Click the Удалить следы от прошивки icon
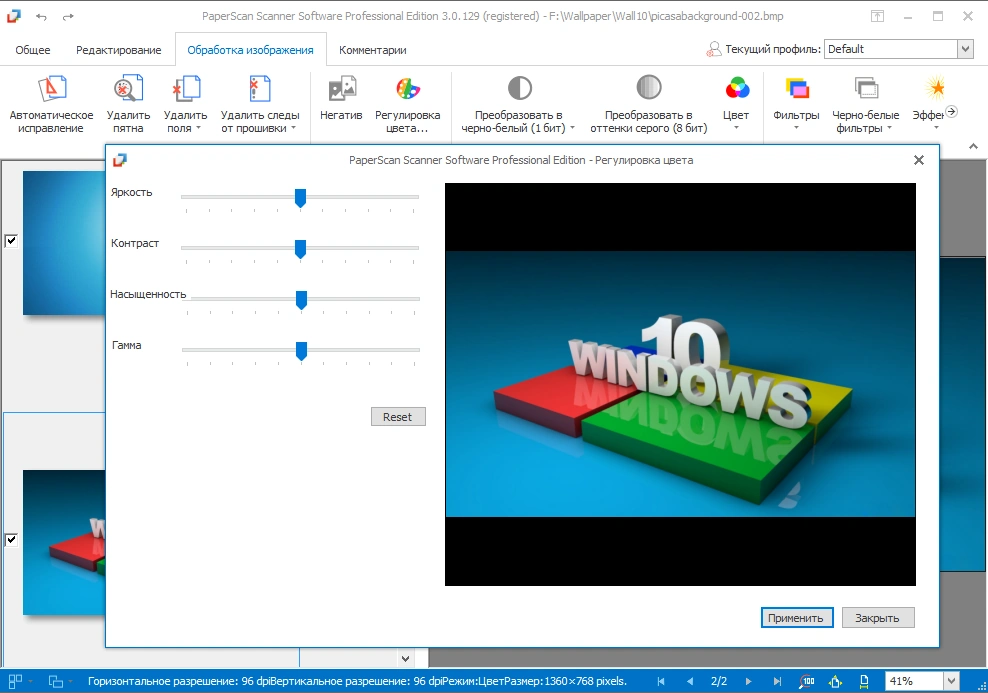The image size is (988, 693). pos(260,89)
